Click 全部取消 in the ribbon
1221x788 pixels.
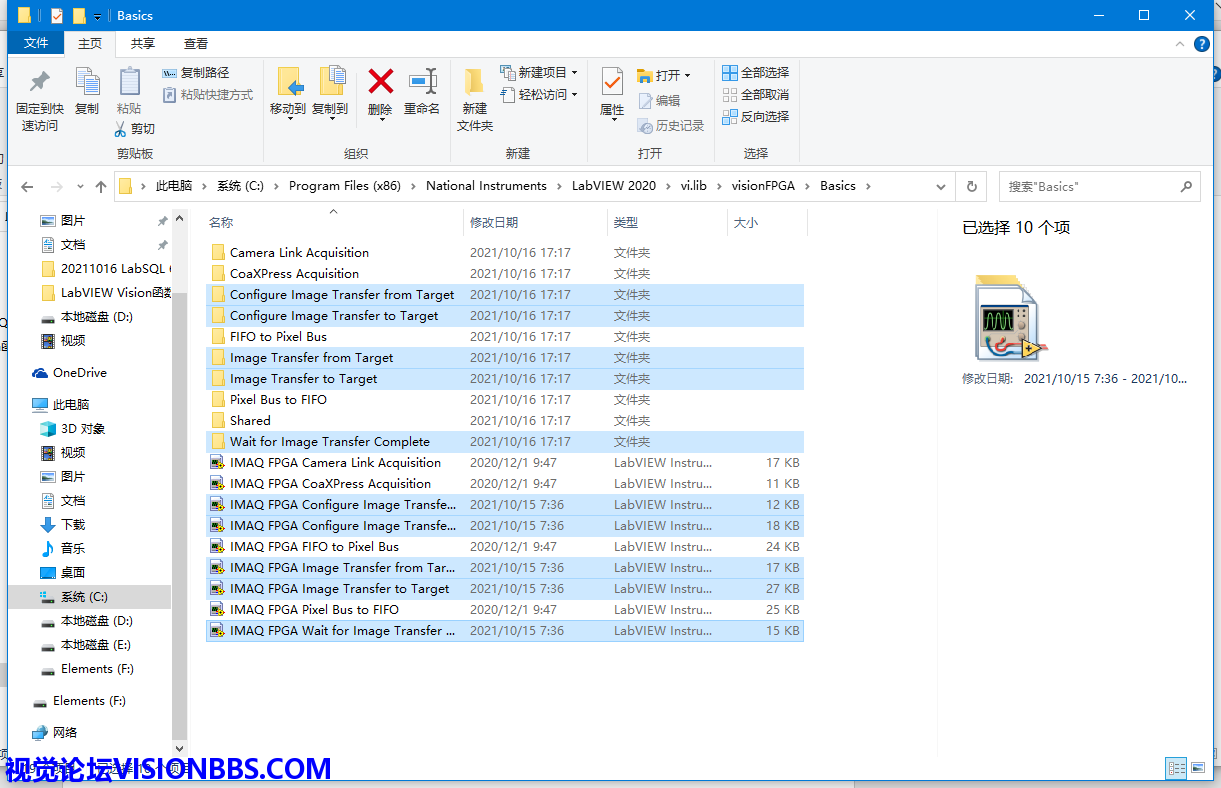[x=756, y=94]
